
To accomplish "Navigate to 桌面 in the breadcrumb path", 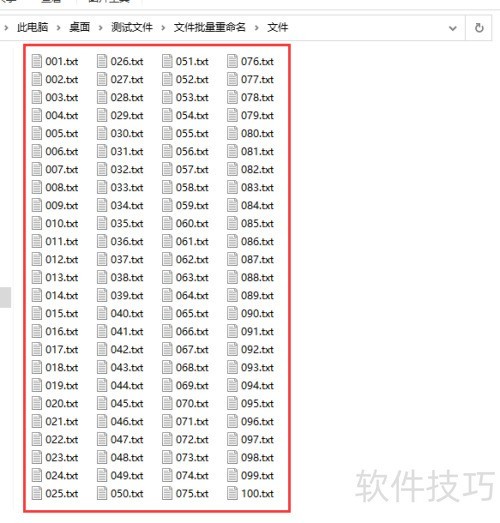I will (x=79, y=27).
